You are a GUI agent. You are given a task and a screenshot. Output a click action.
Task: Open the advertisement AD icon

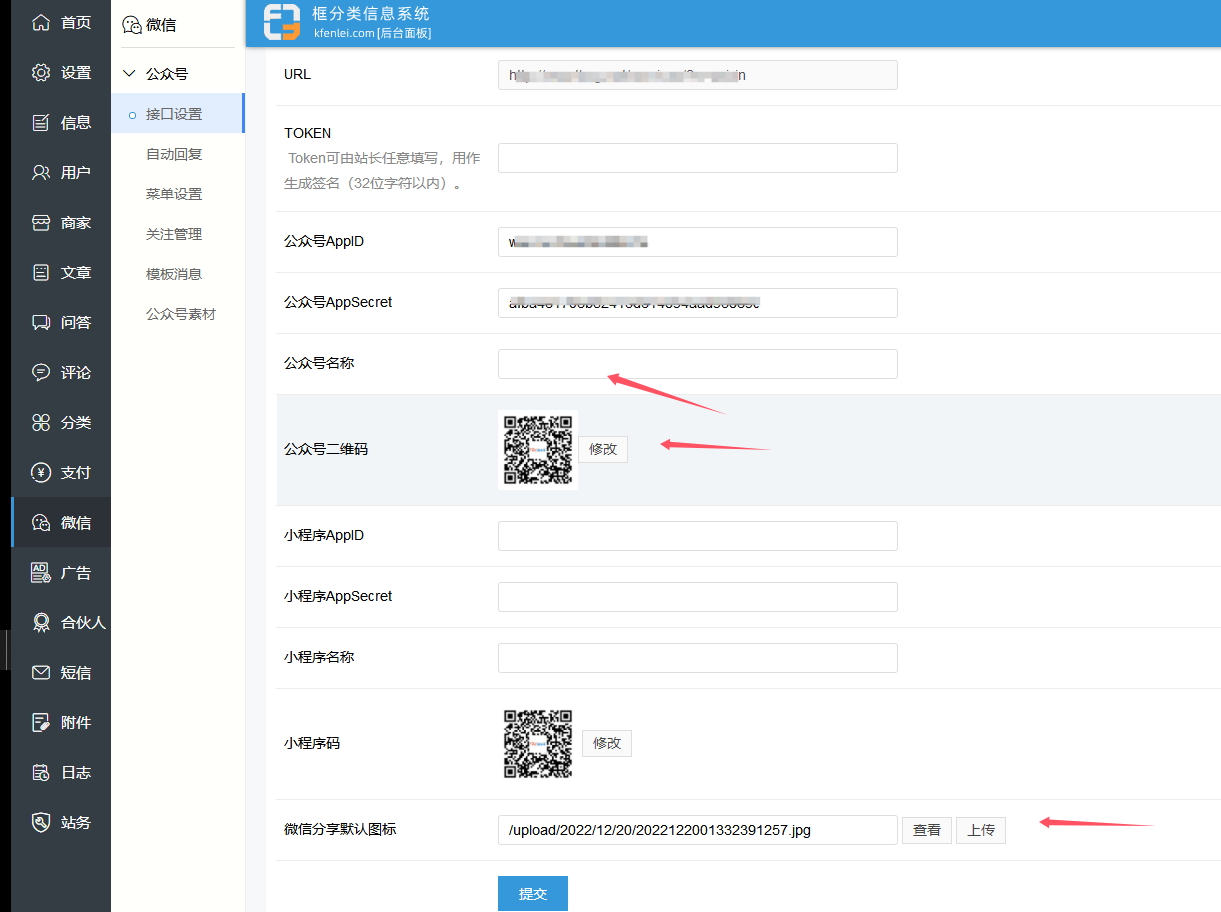[41, 572]
